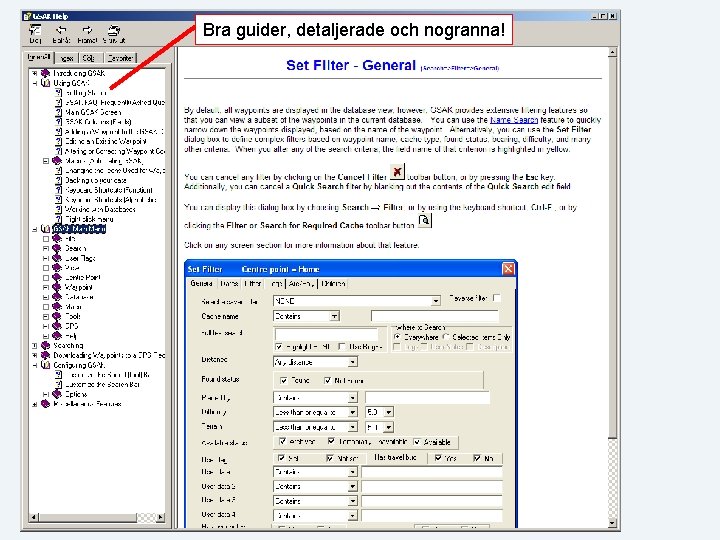Select the Everywhere radio button
720x540 pixels.
point(397,337)
